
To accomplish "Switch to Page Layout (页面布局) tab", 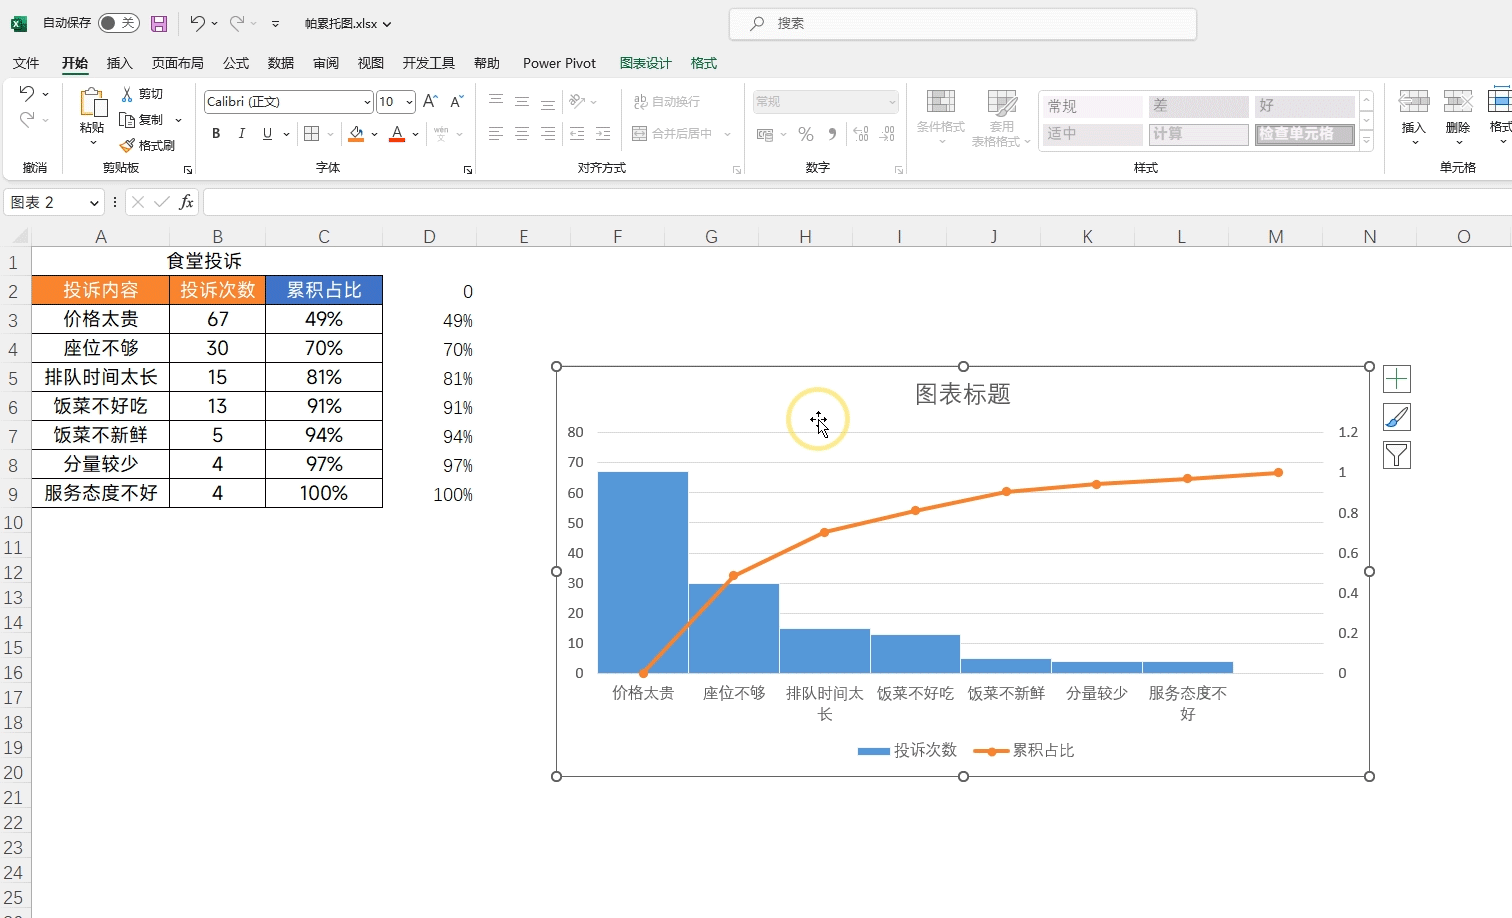I will (x=178, y=63).
